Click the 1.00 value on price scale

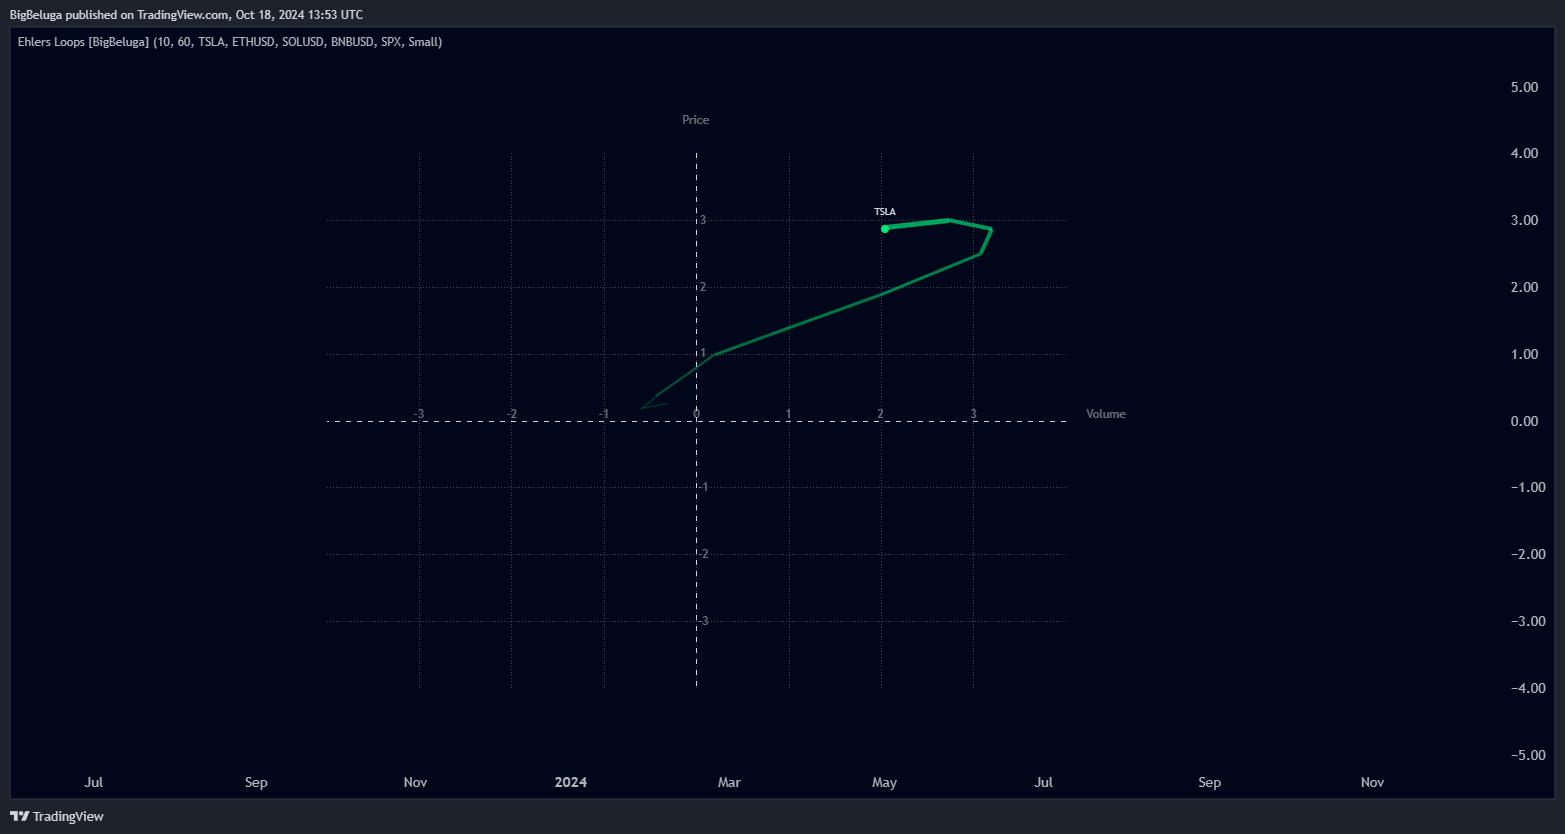tap(1524, 355)
